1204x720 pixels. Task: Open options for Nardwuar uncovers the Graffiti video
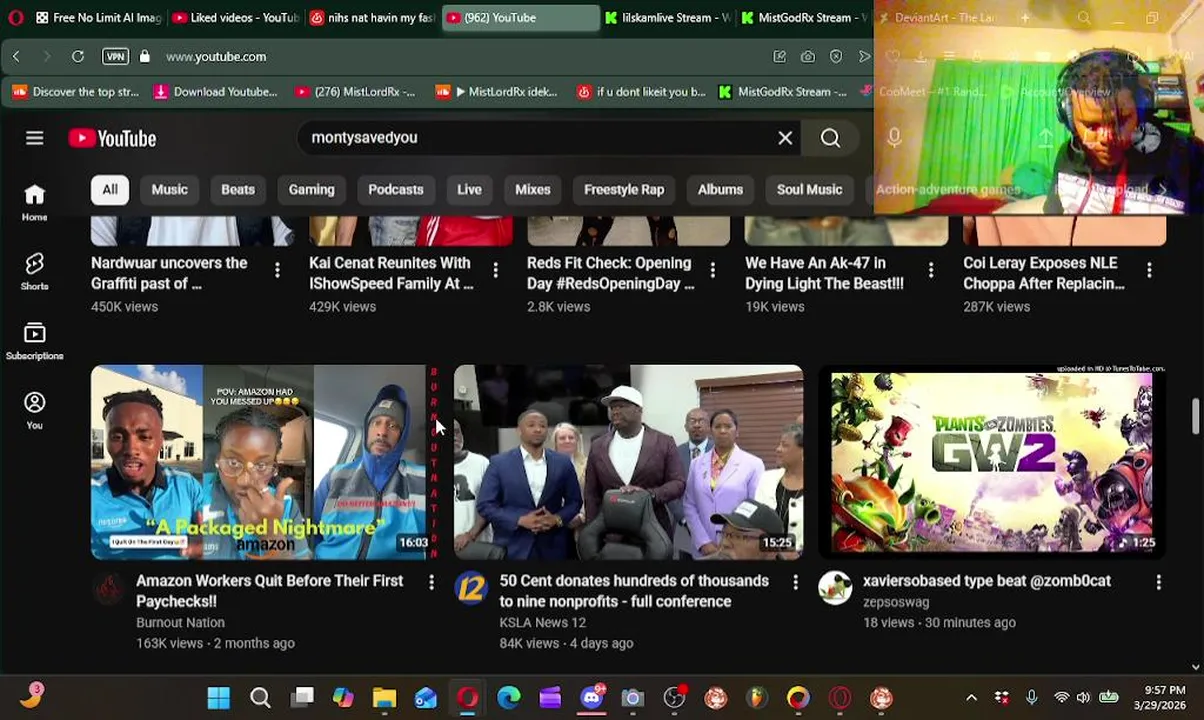click(277, 270)
